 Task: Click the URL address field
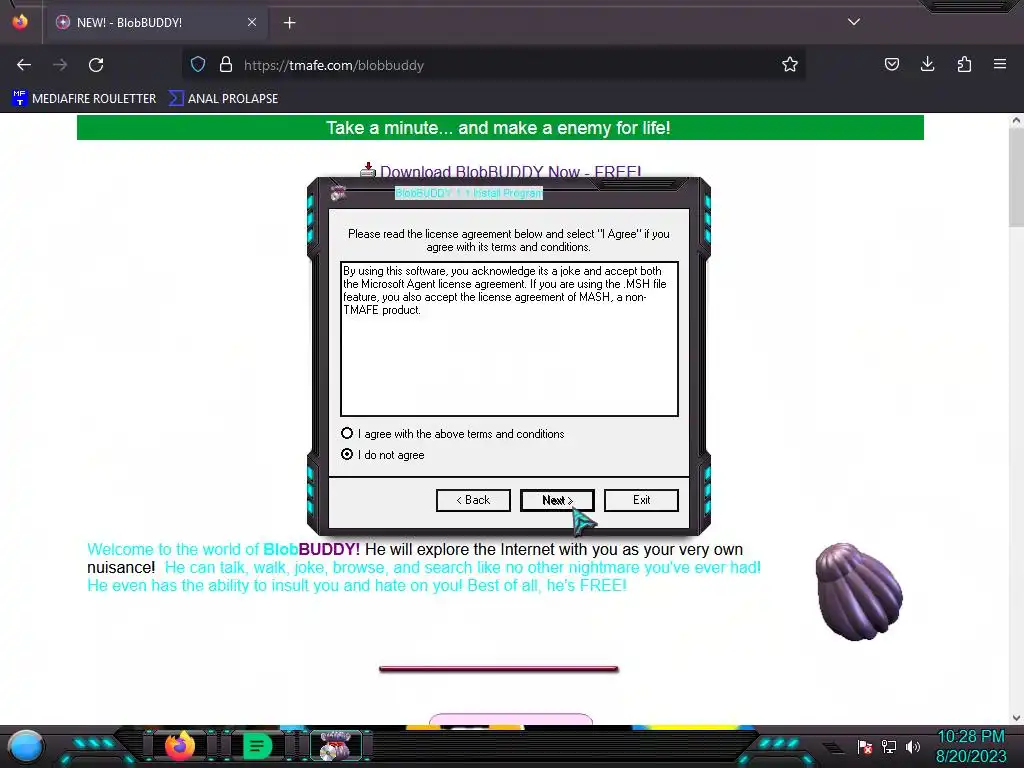493,65
